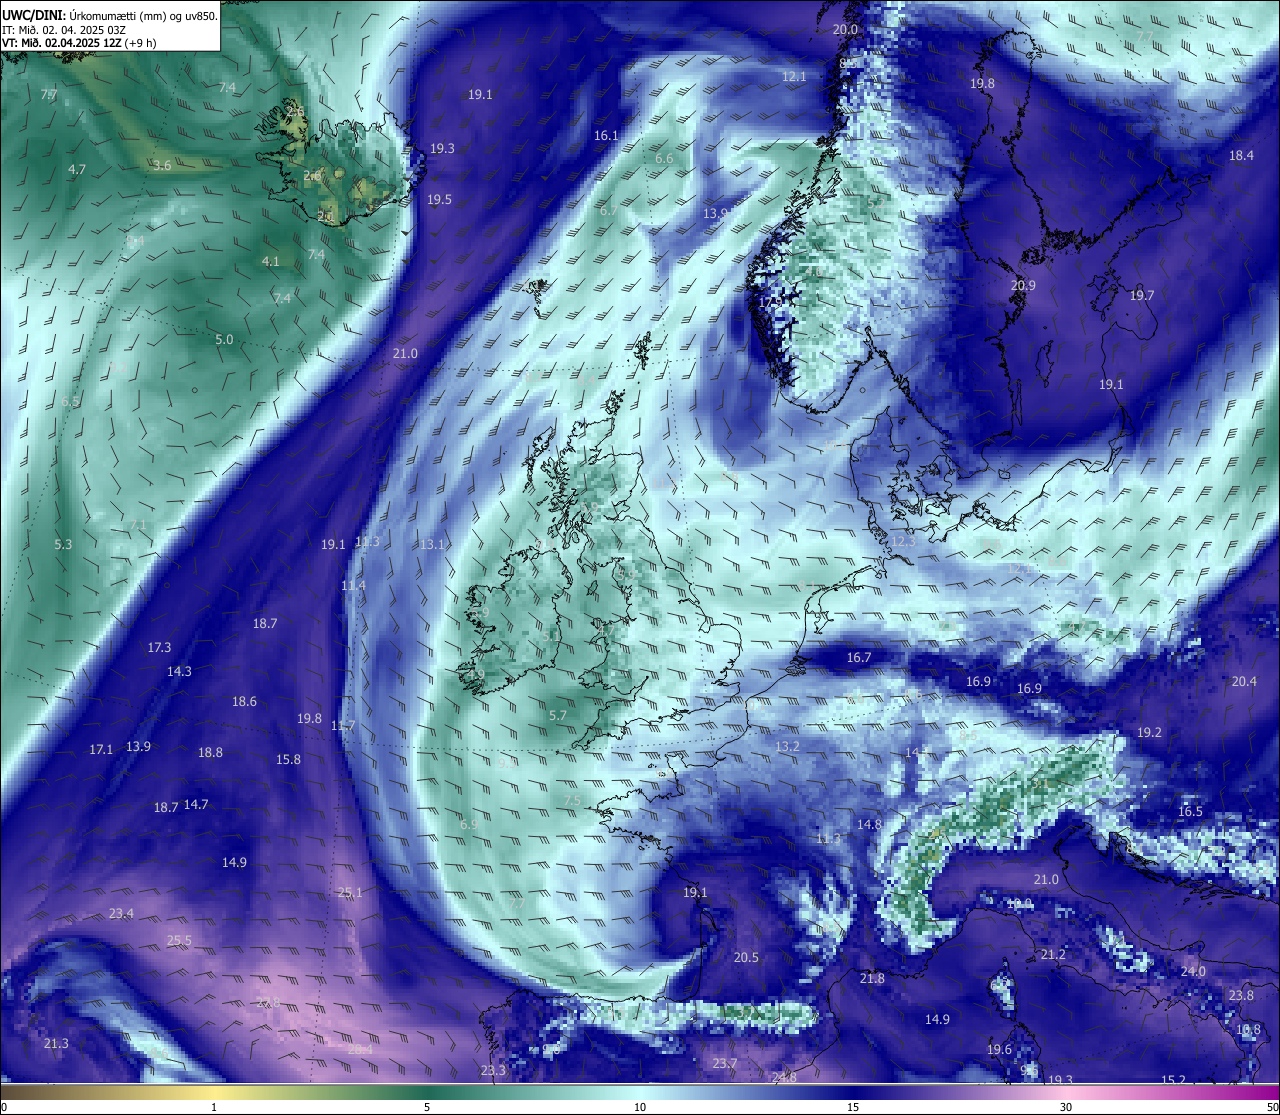The height and width of the screenshot is (1115, 1280).
Task: Click the legend label '50'
Action: click(x=1272, y=1107)
